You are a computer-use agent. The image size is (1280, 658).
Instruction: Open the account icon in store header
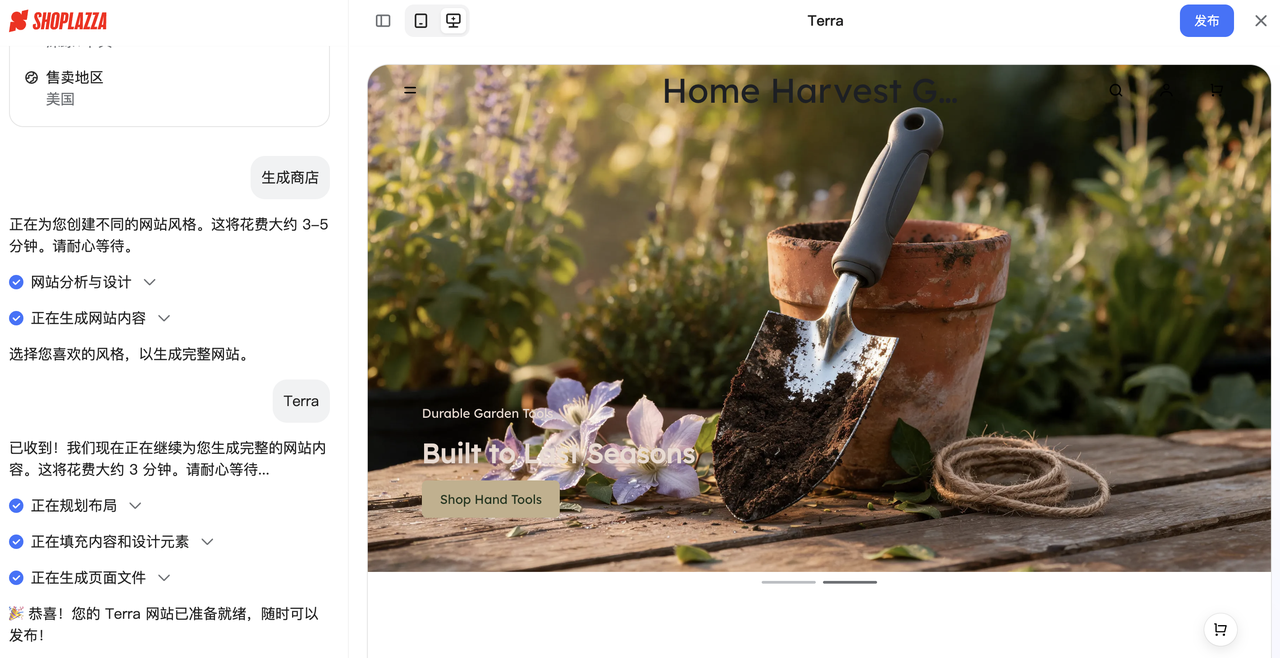(1167, 91)
